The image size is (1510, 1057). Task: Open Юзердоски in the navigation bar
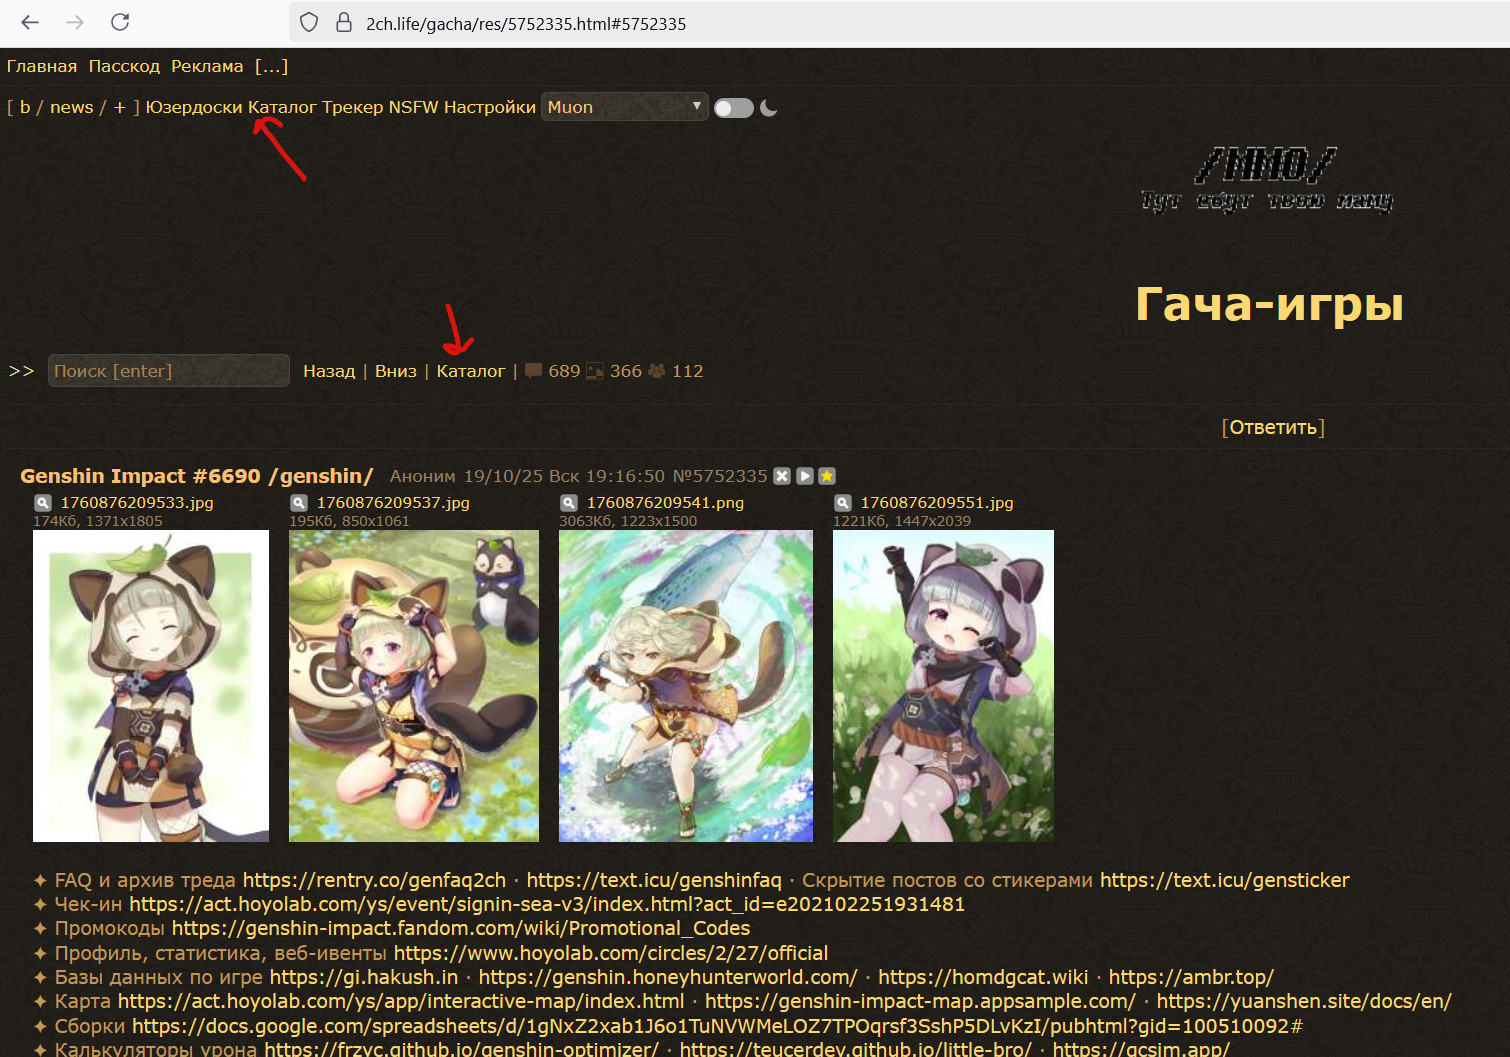[194, 107]
